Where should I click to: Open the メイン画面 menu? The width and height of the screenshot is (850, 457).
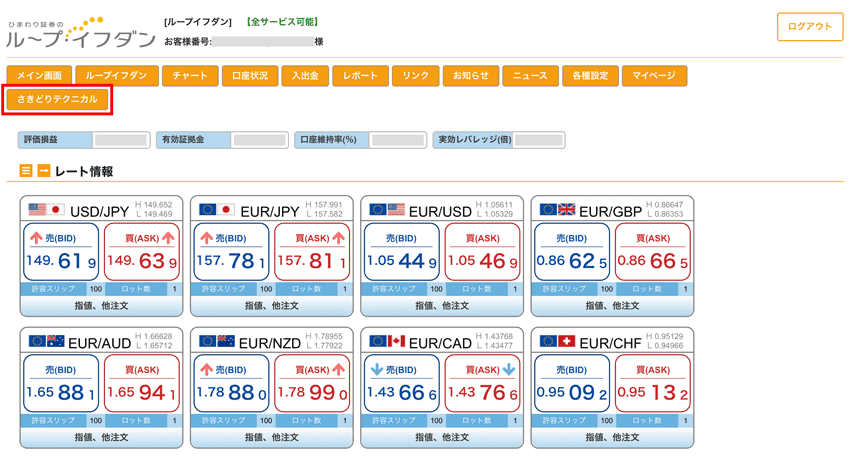(x=39, y=76)
